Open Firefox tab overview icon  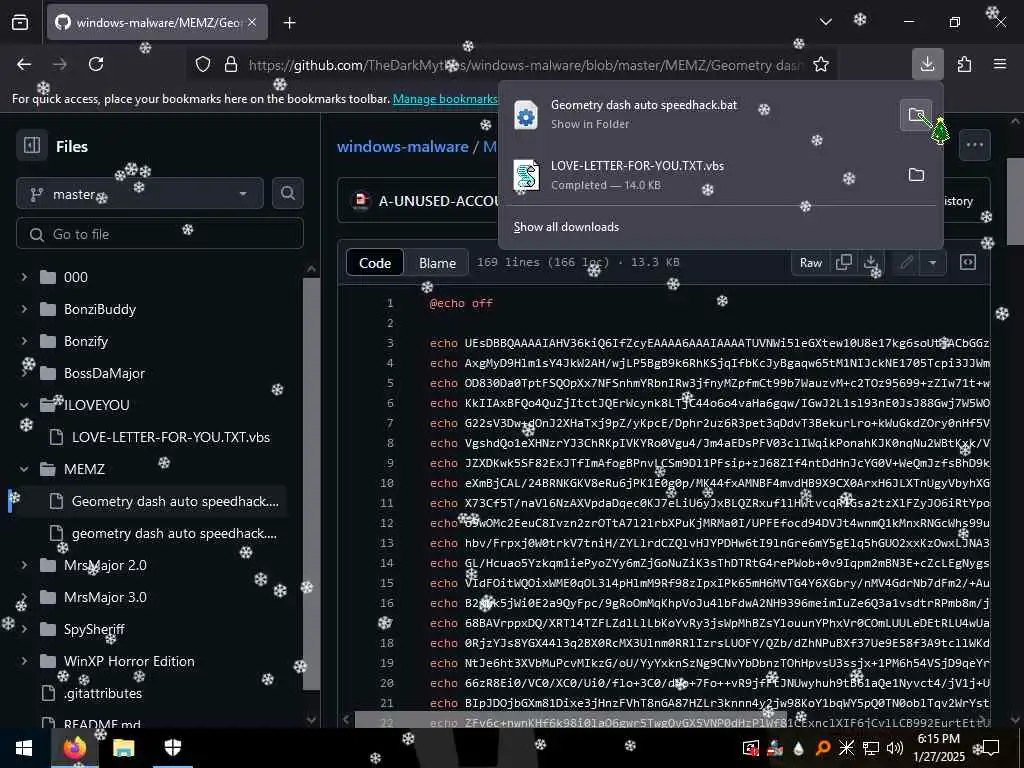(20, 22)
